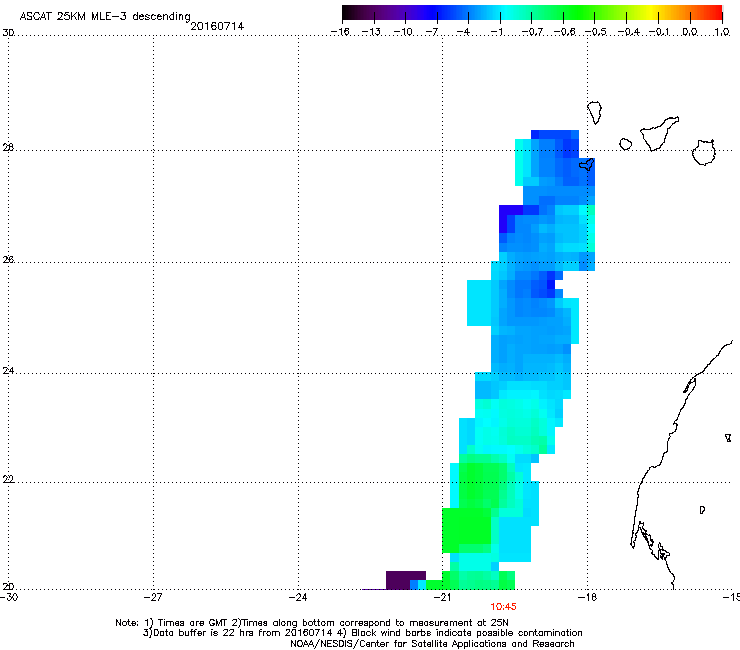Click the Gran Canaria island outline
Image resolution: width=740 pixels, height=650 pixels.
click(703, 152)
